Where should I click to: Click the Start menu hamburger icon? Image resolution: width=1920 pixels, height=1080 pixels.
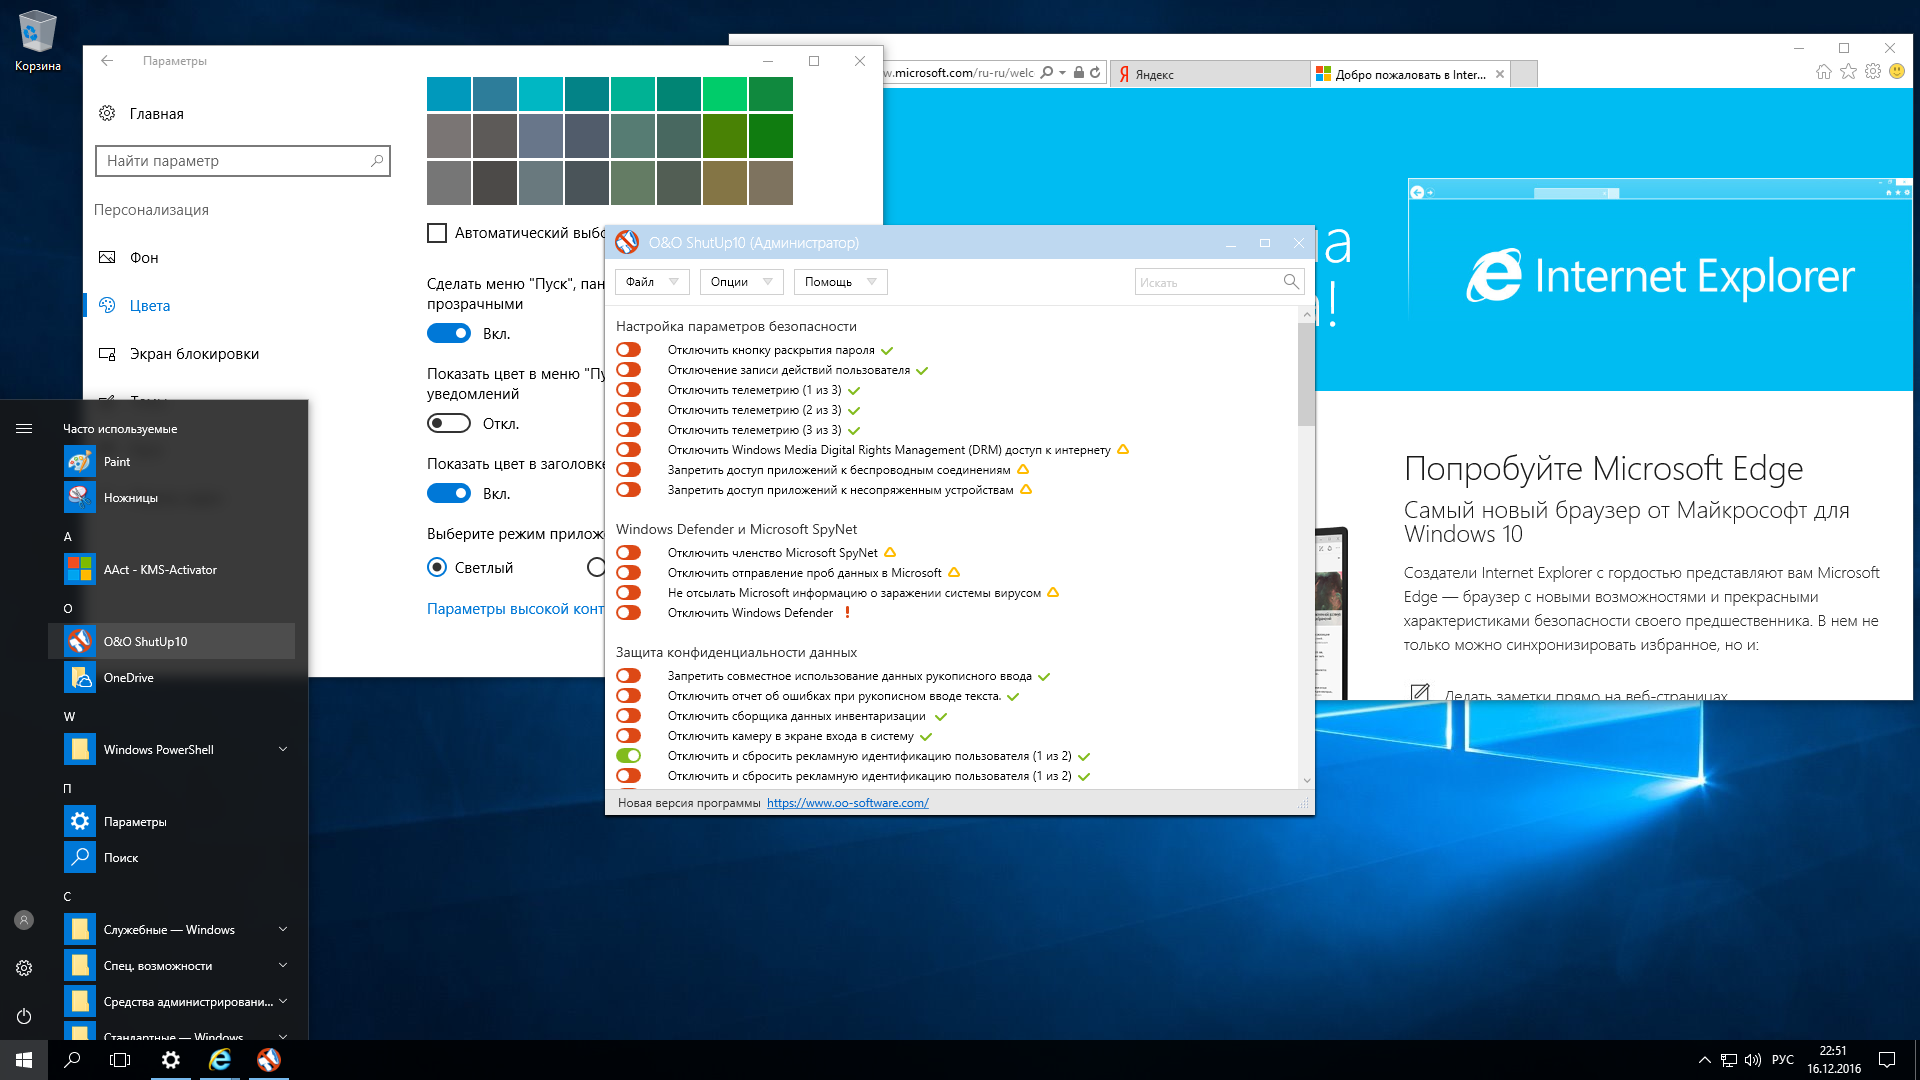click(24, 429)
